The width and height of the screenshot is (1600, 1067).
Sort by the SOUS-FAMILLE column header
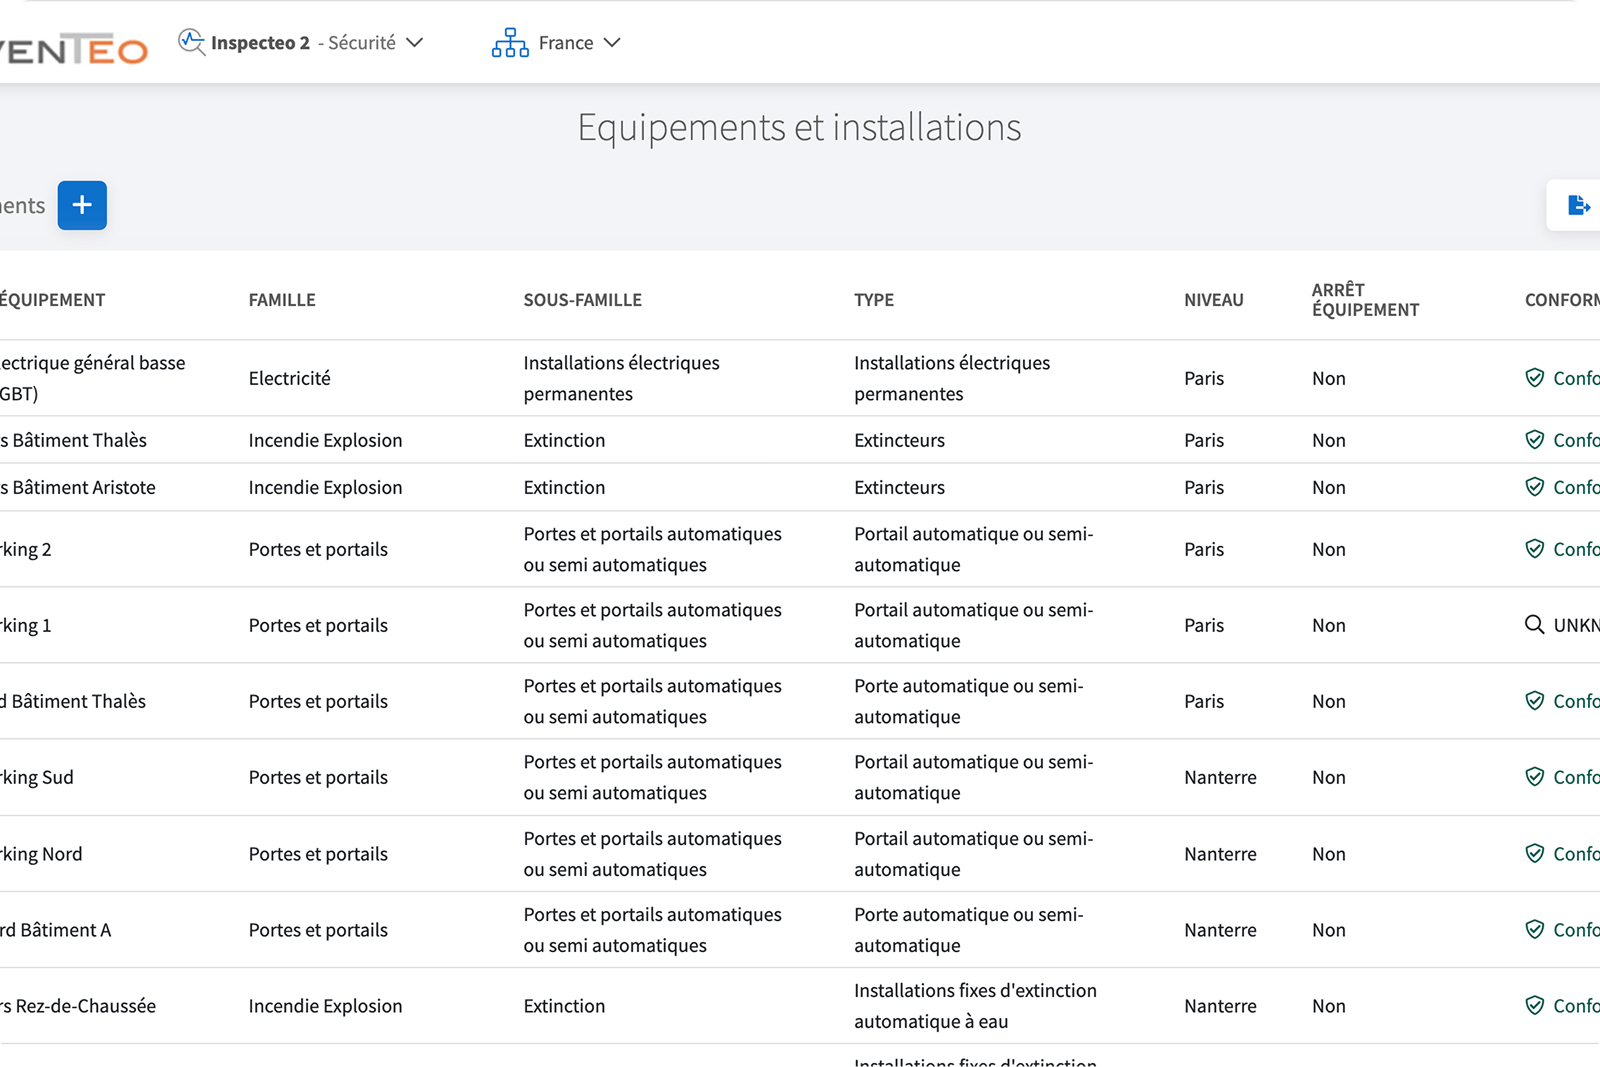583,300
